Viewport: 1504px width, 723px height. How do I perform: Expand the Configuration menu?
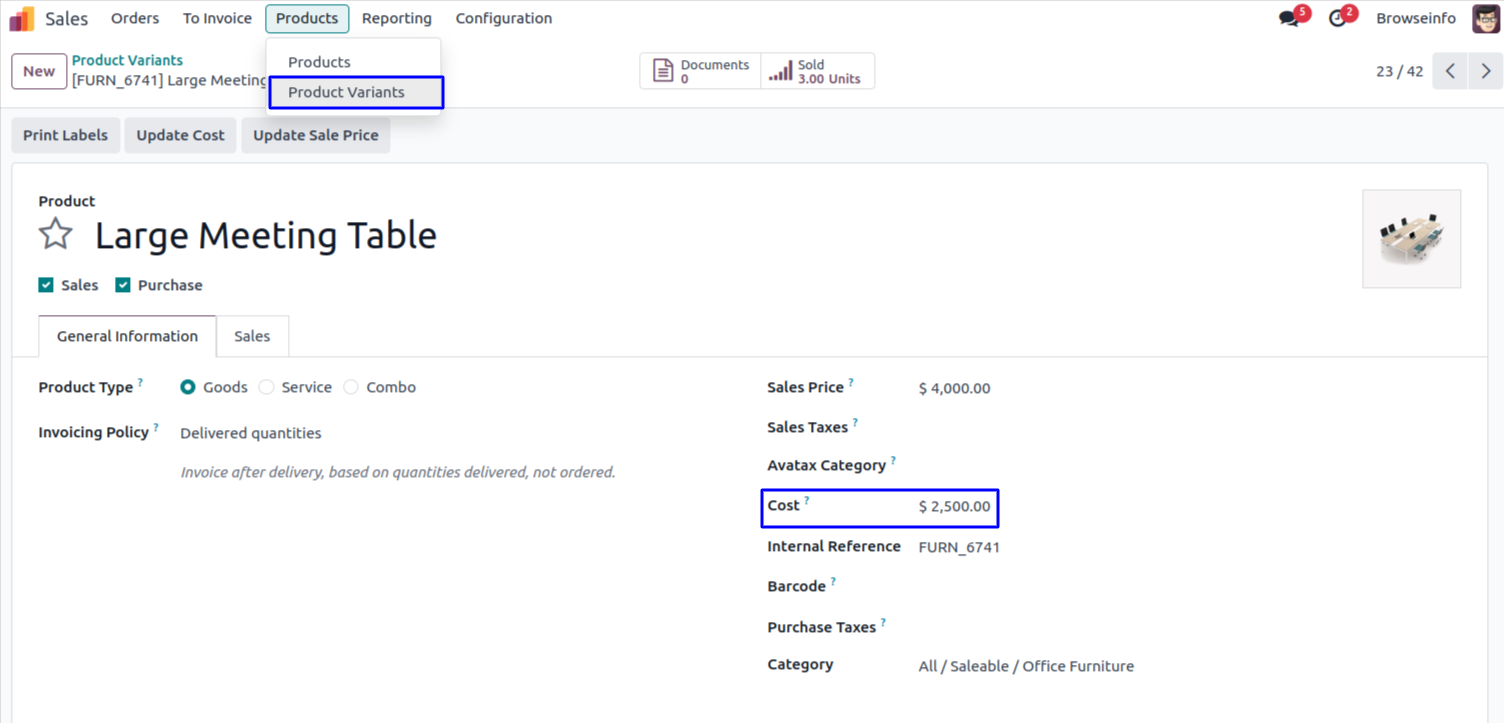(x=503, y=19)
